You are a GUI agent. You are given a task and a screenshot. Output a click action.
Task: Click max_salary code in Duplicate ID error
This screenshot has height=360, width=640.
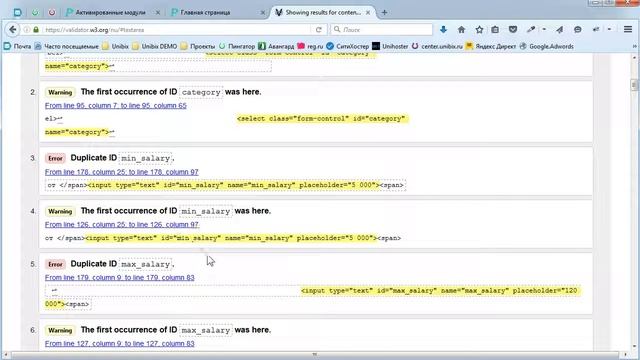point(145,264)
